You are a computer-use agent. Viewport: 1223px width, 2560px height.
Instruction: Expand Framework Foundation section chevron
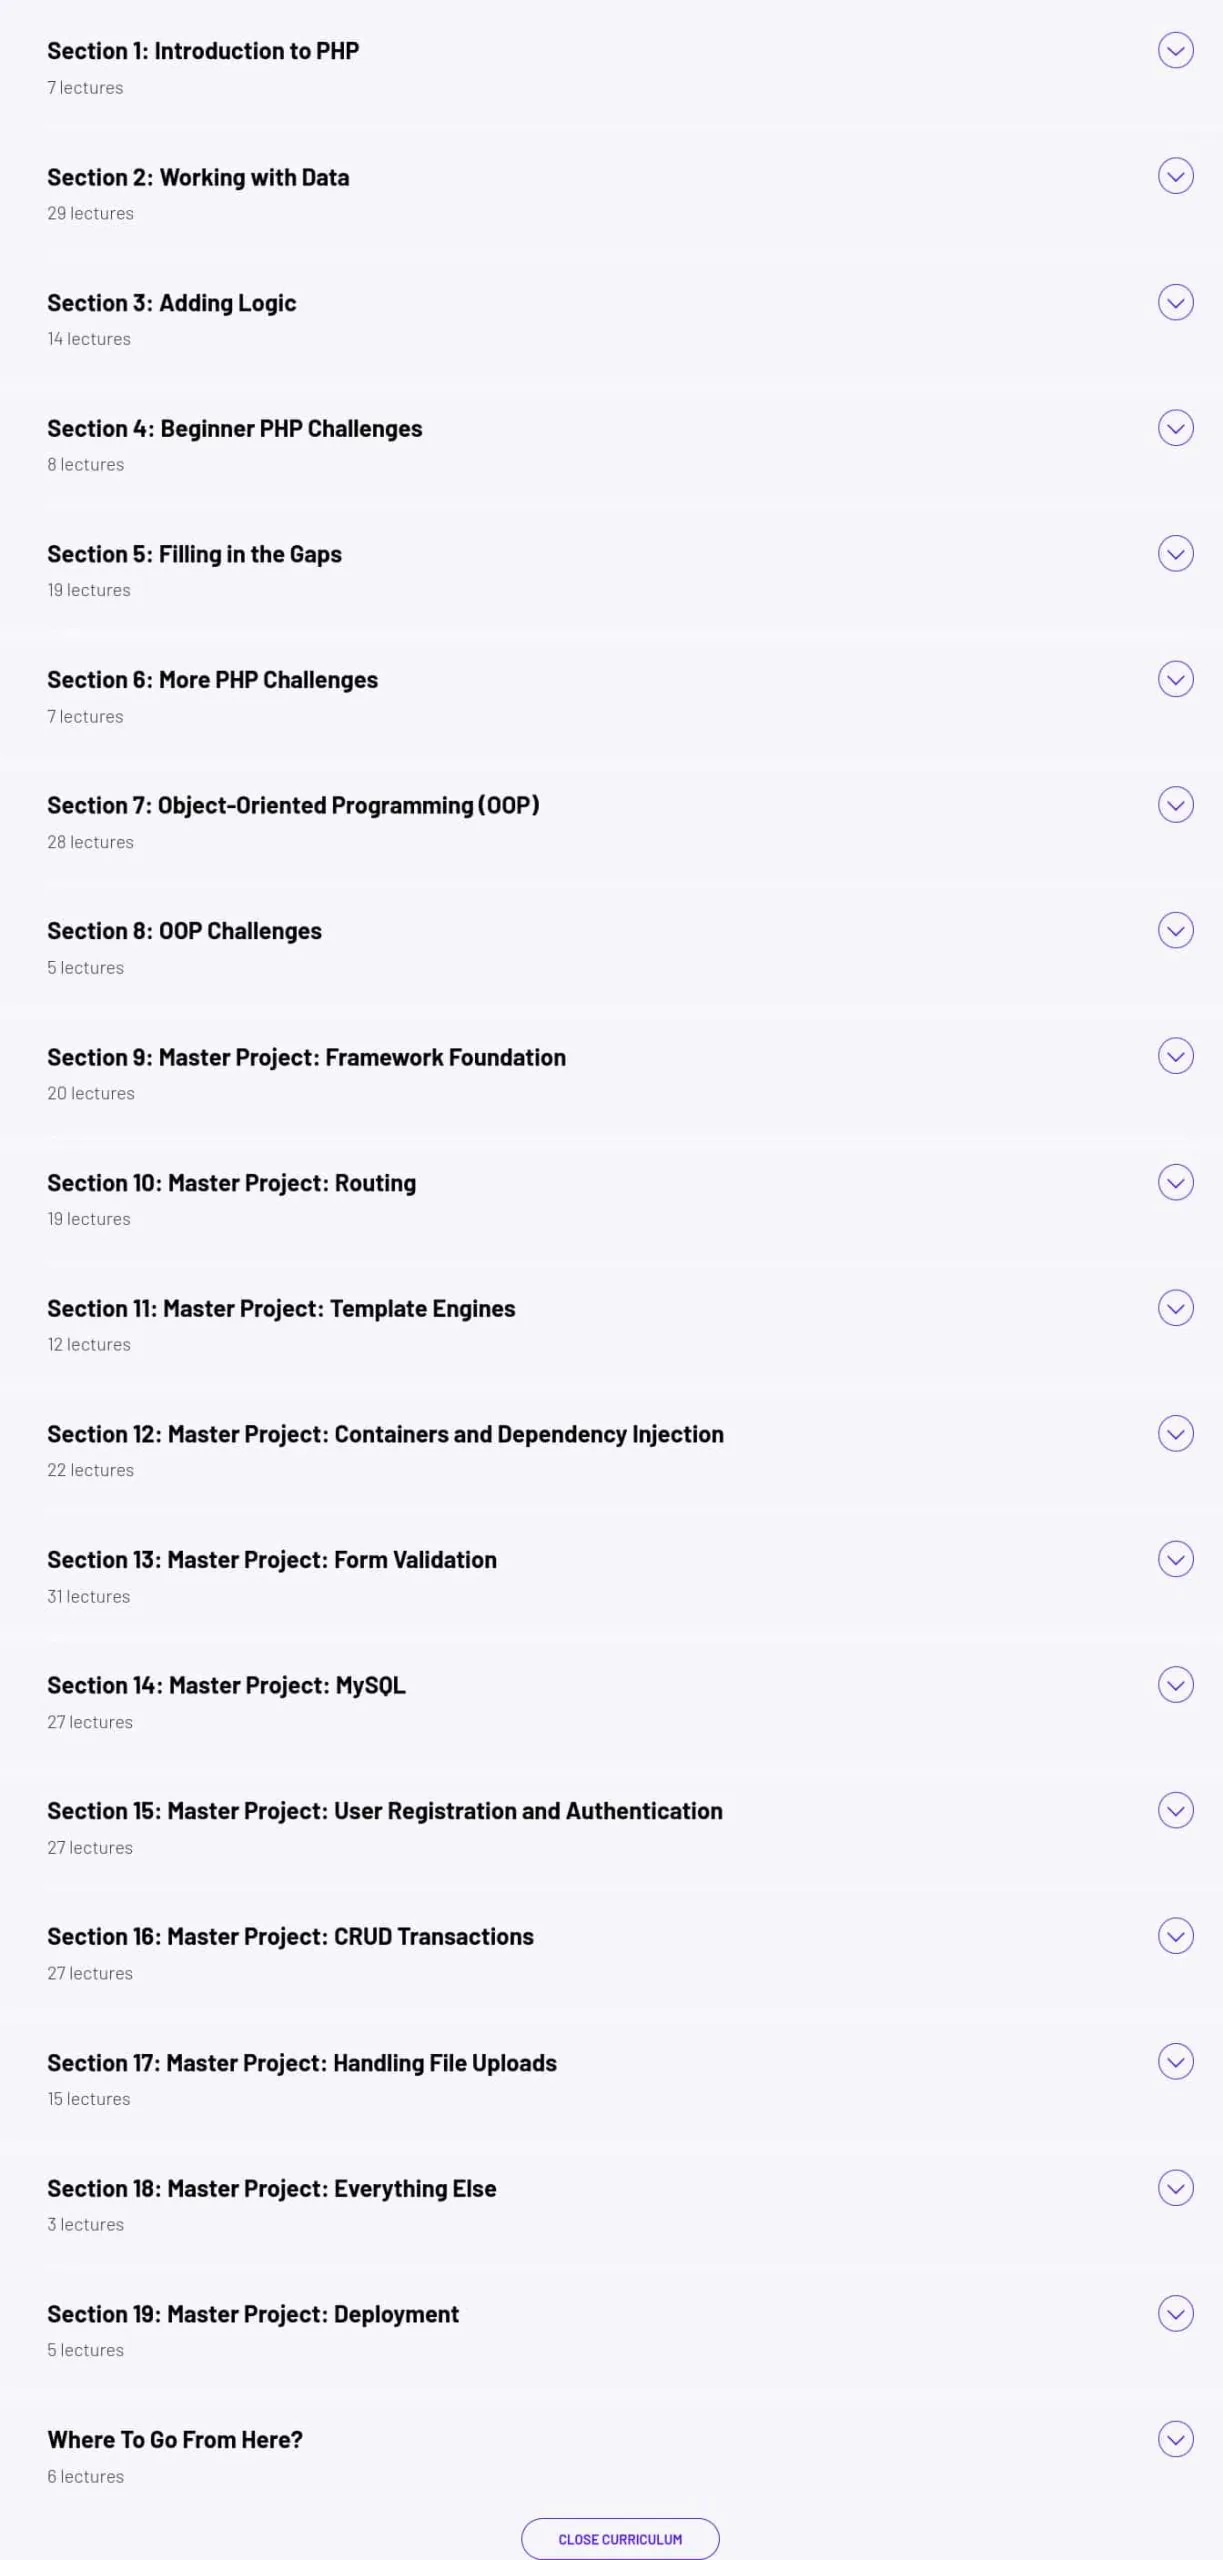click(1175, 1056)
